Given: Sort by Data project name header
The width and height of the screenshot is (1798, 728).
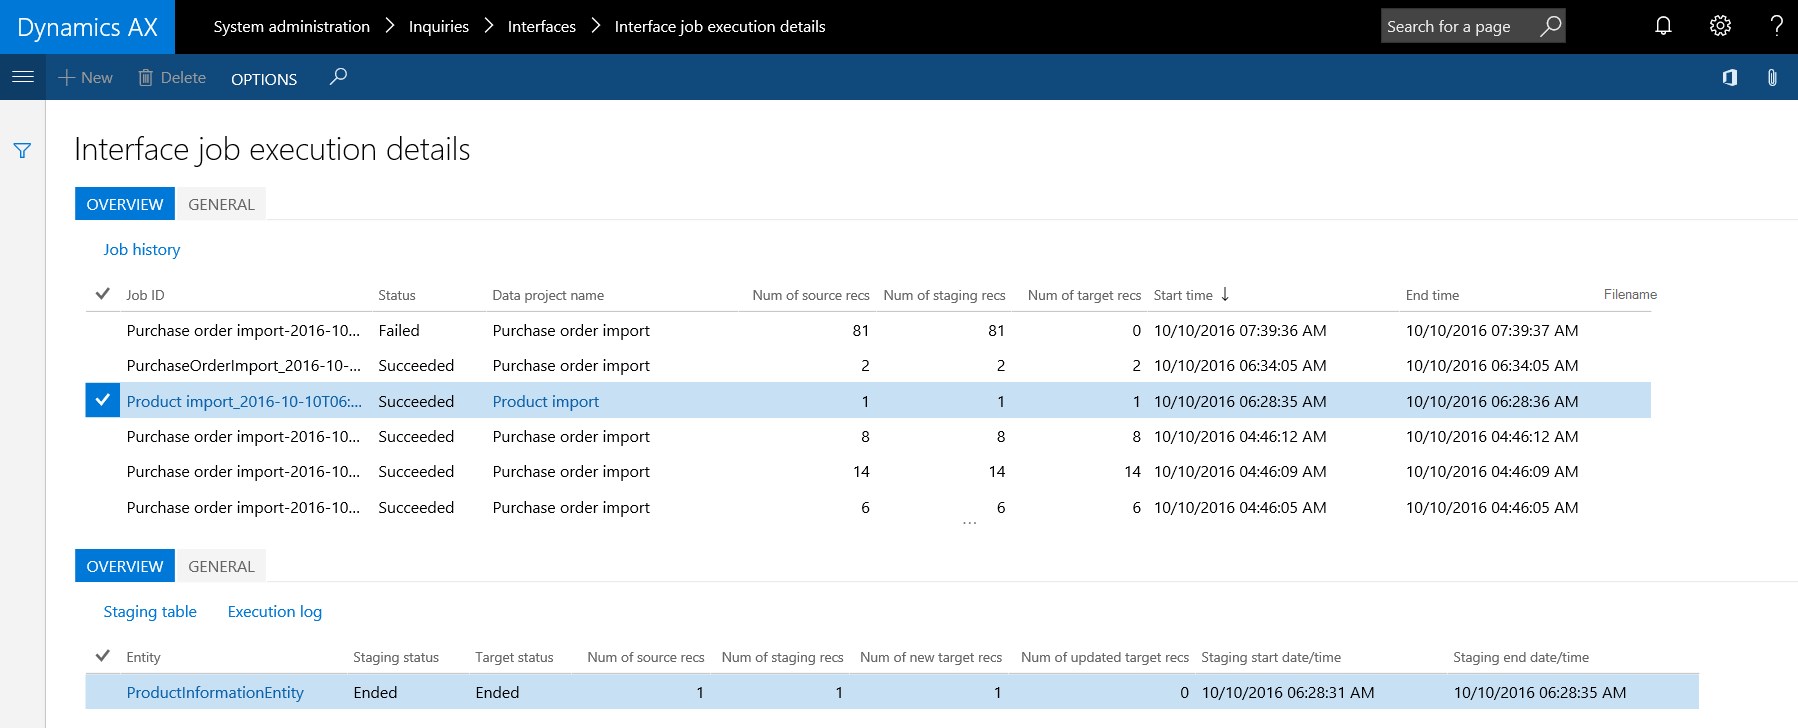Looking at the screenshot, I should (548, 295).
